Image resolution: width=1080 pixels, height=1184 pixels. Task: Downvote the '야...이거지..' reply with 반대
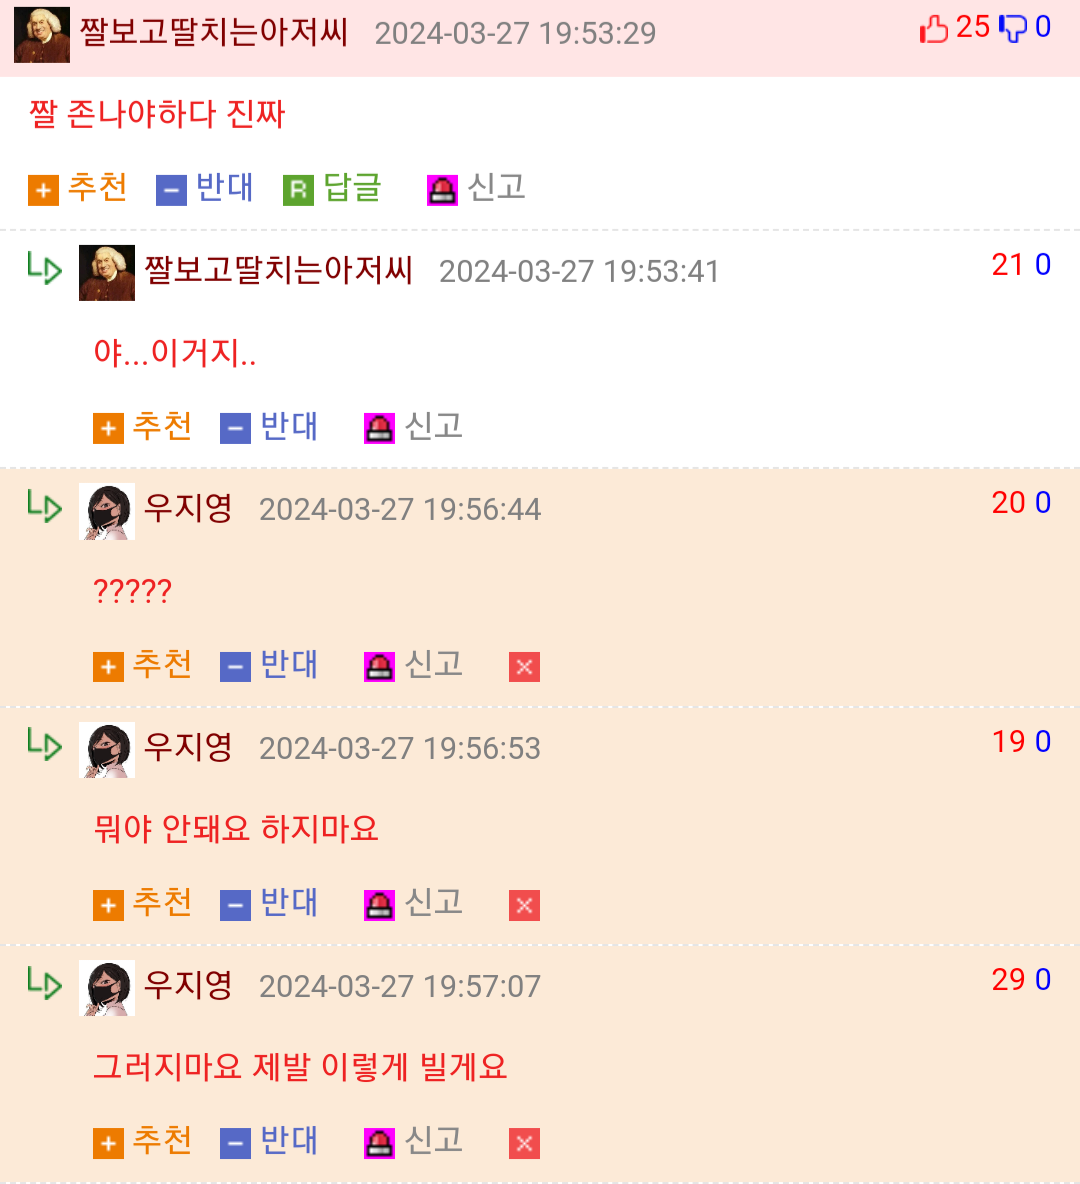point(269,427)
